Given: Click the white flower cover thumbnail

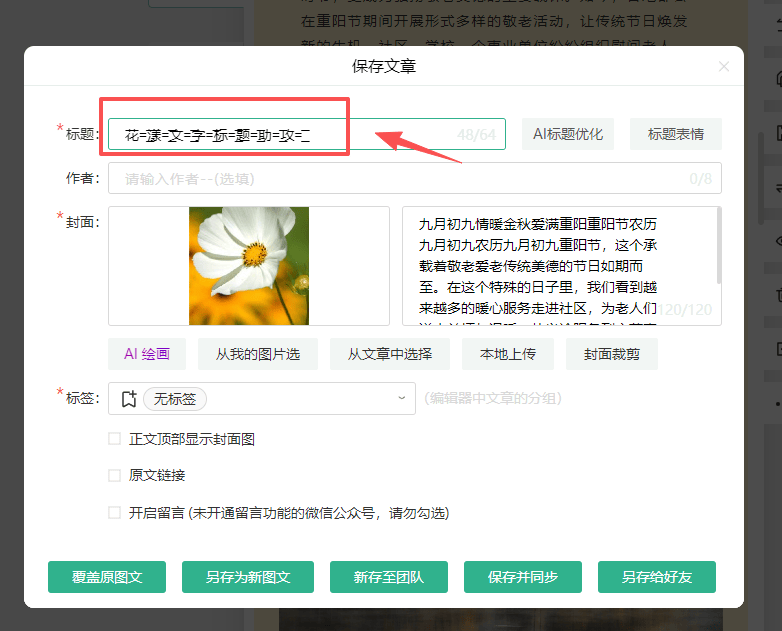Looking at the screenshot, I should 249,266.
